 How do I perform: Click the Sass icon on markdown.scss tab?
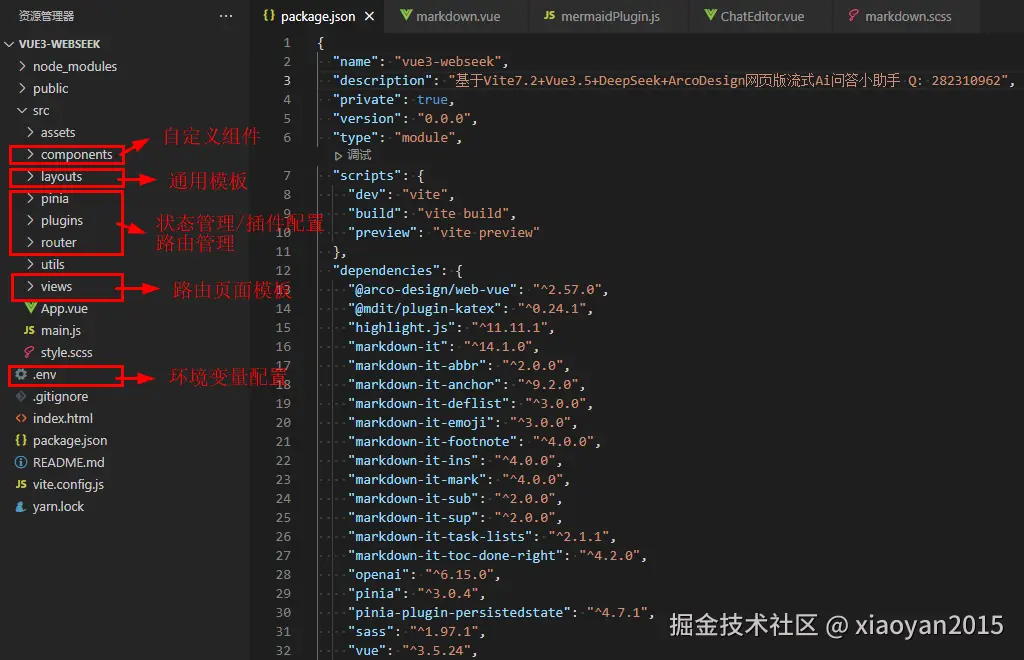pos(854,15)
